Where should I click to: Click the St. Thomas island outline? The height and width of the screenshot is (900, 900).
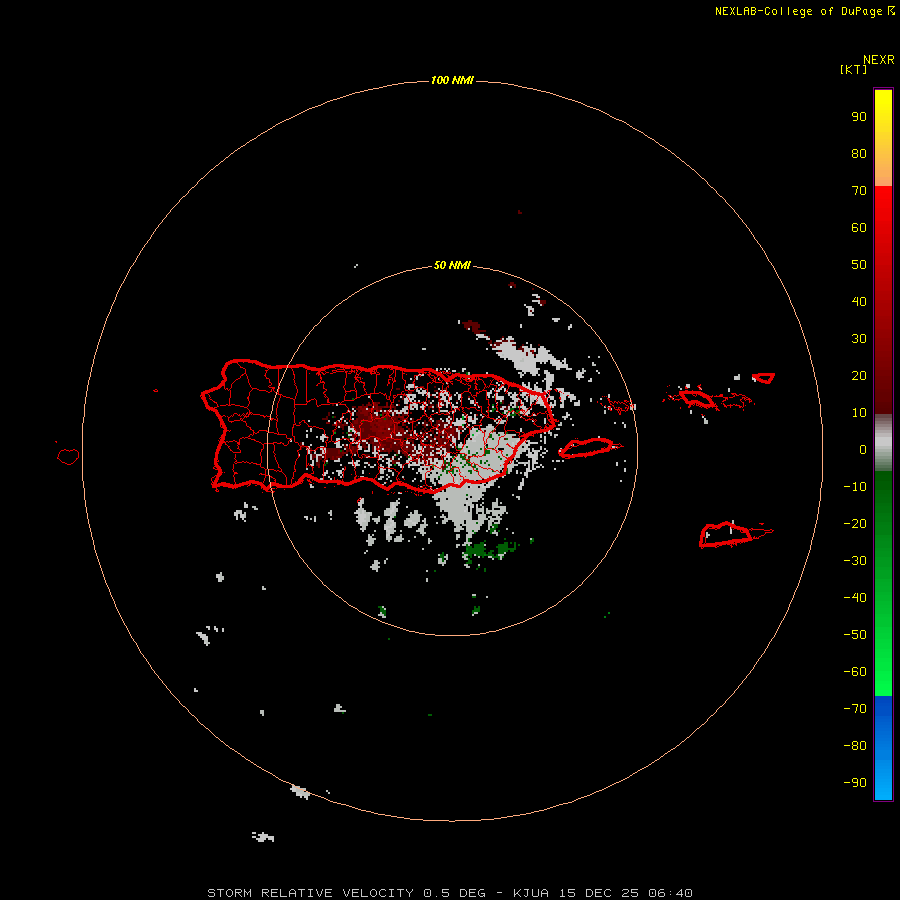[x=698, y=398]
